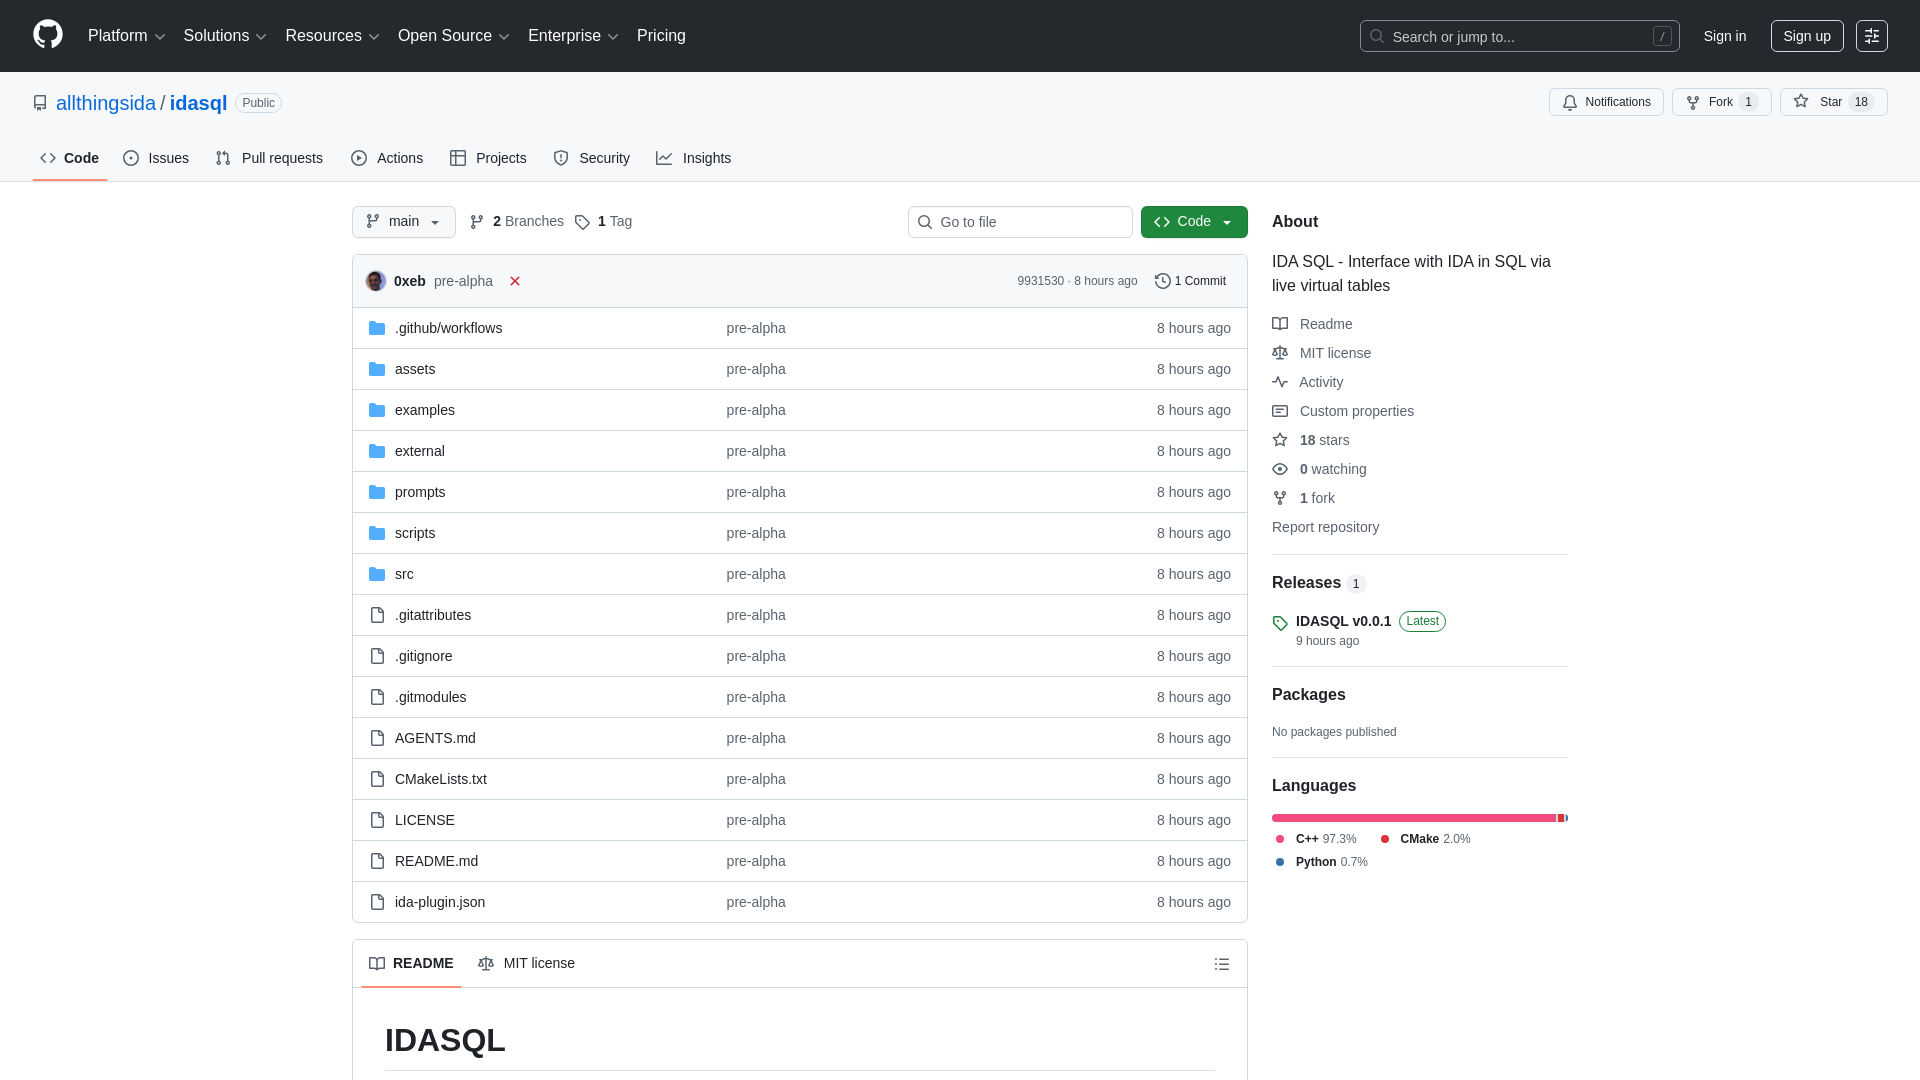Image resolution: width=1920 pixels, height=1080 pixels.
Task: Open the commit history clock icon
Action: point(1161,281)
